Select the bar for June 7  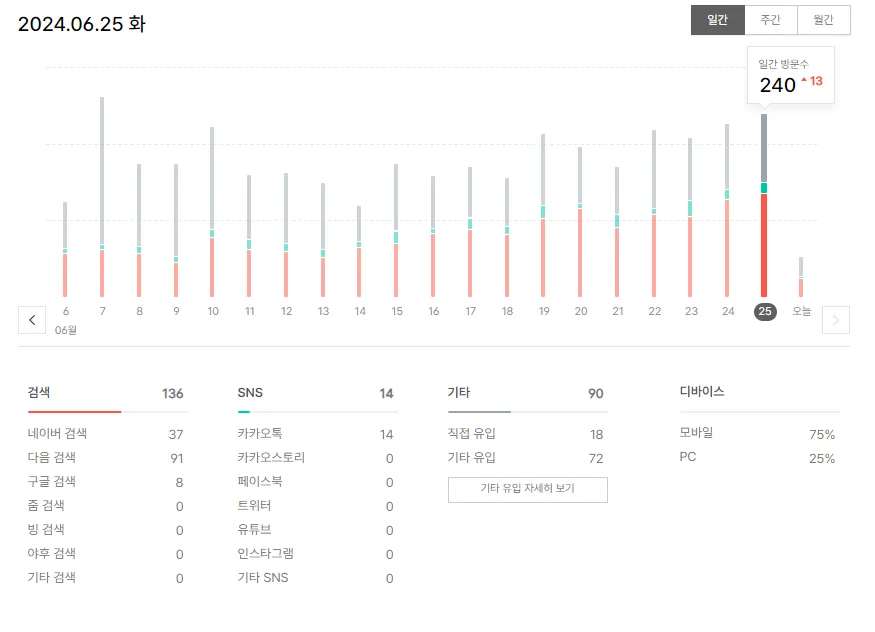pyautogui.click(x=102, y=197)
